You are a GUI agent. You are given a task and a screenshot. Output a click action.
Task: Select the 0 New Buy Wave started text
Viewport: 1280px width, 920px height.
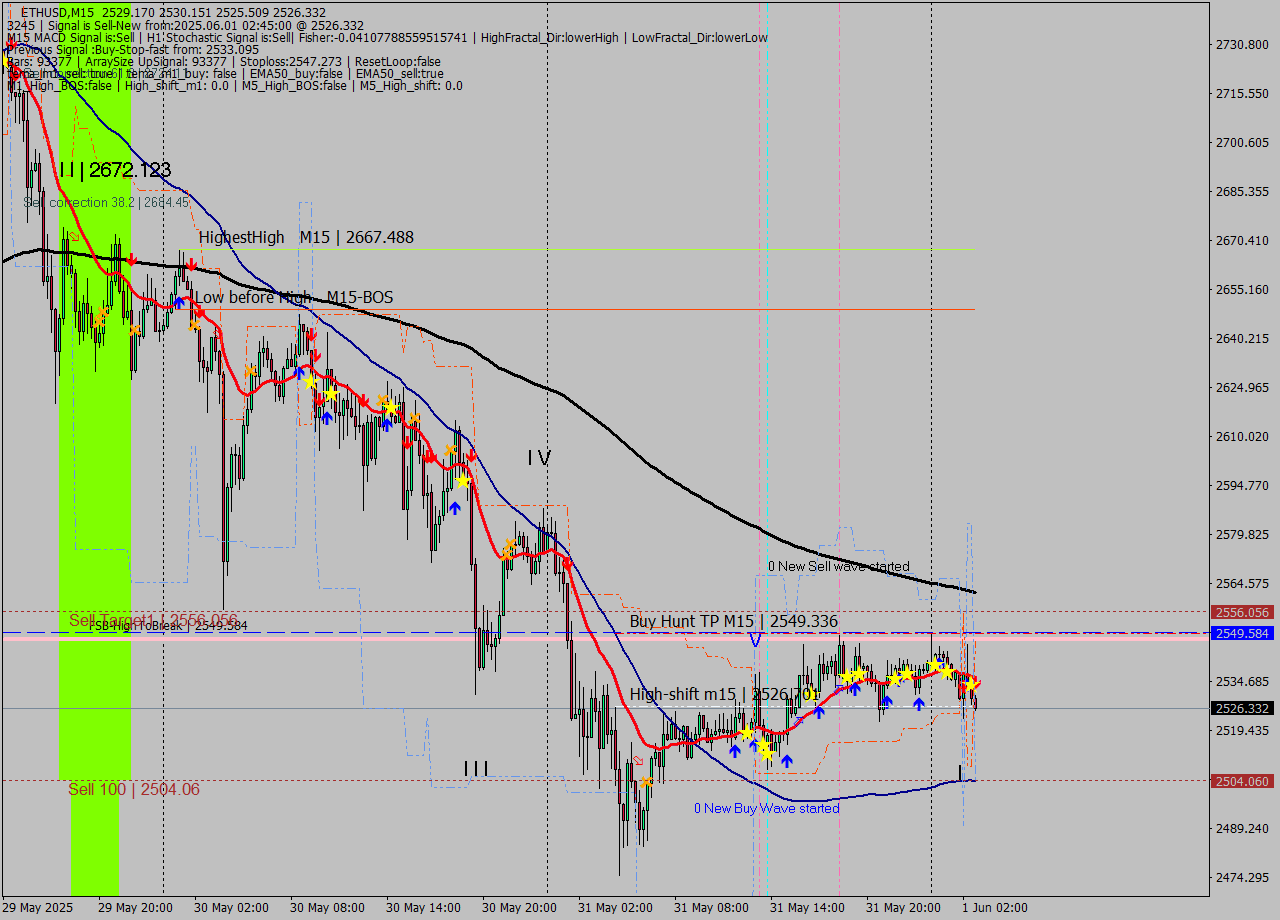[x=767, y=808]
